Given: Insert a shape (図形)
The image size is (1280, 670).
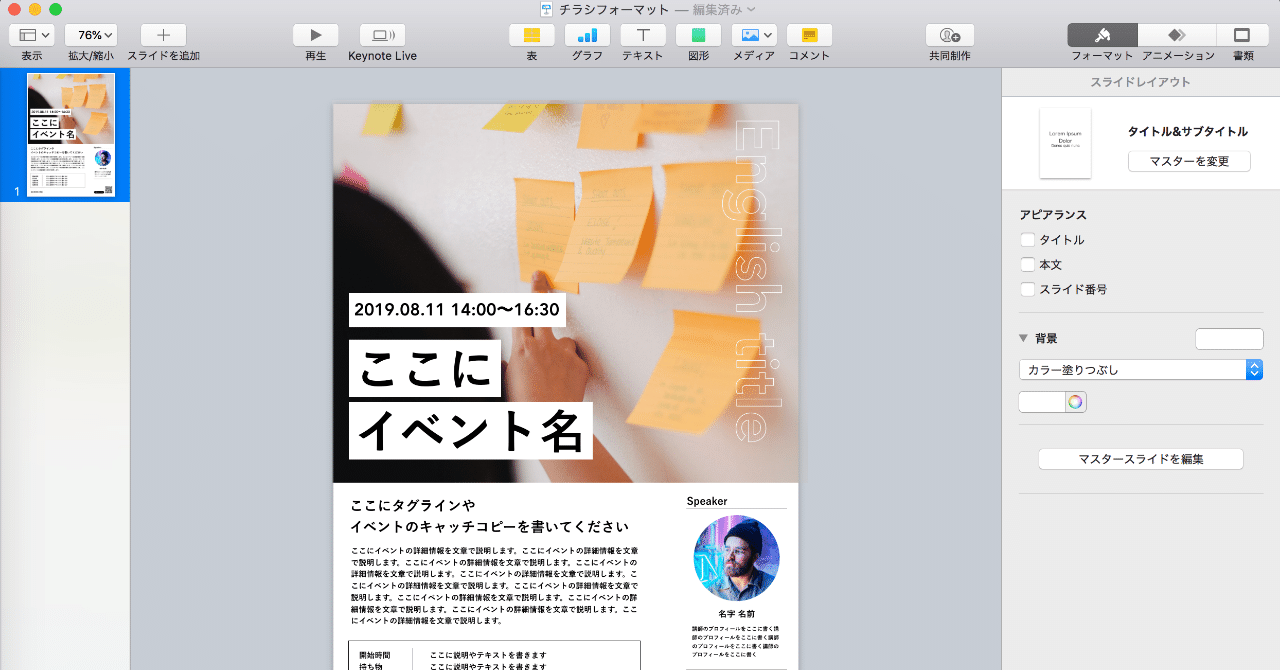Looking at the screenshot, I should click(698, 35).
